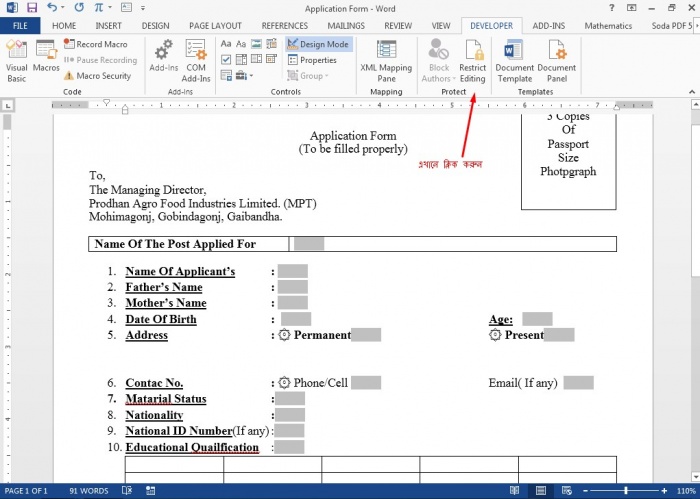Switch to Read Mode view
This screenshot has width=700, height=499.
click(514, 491)
